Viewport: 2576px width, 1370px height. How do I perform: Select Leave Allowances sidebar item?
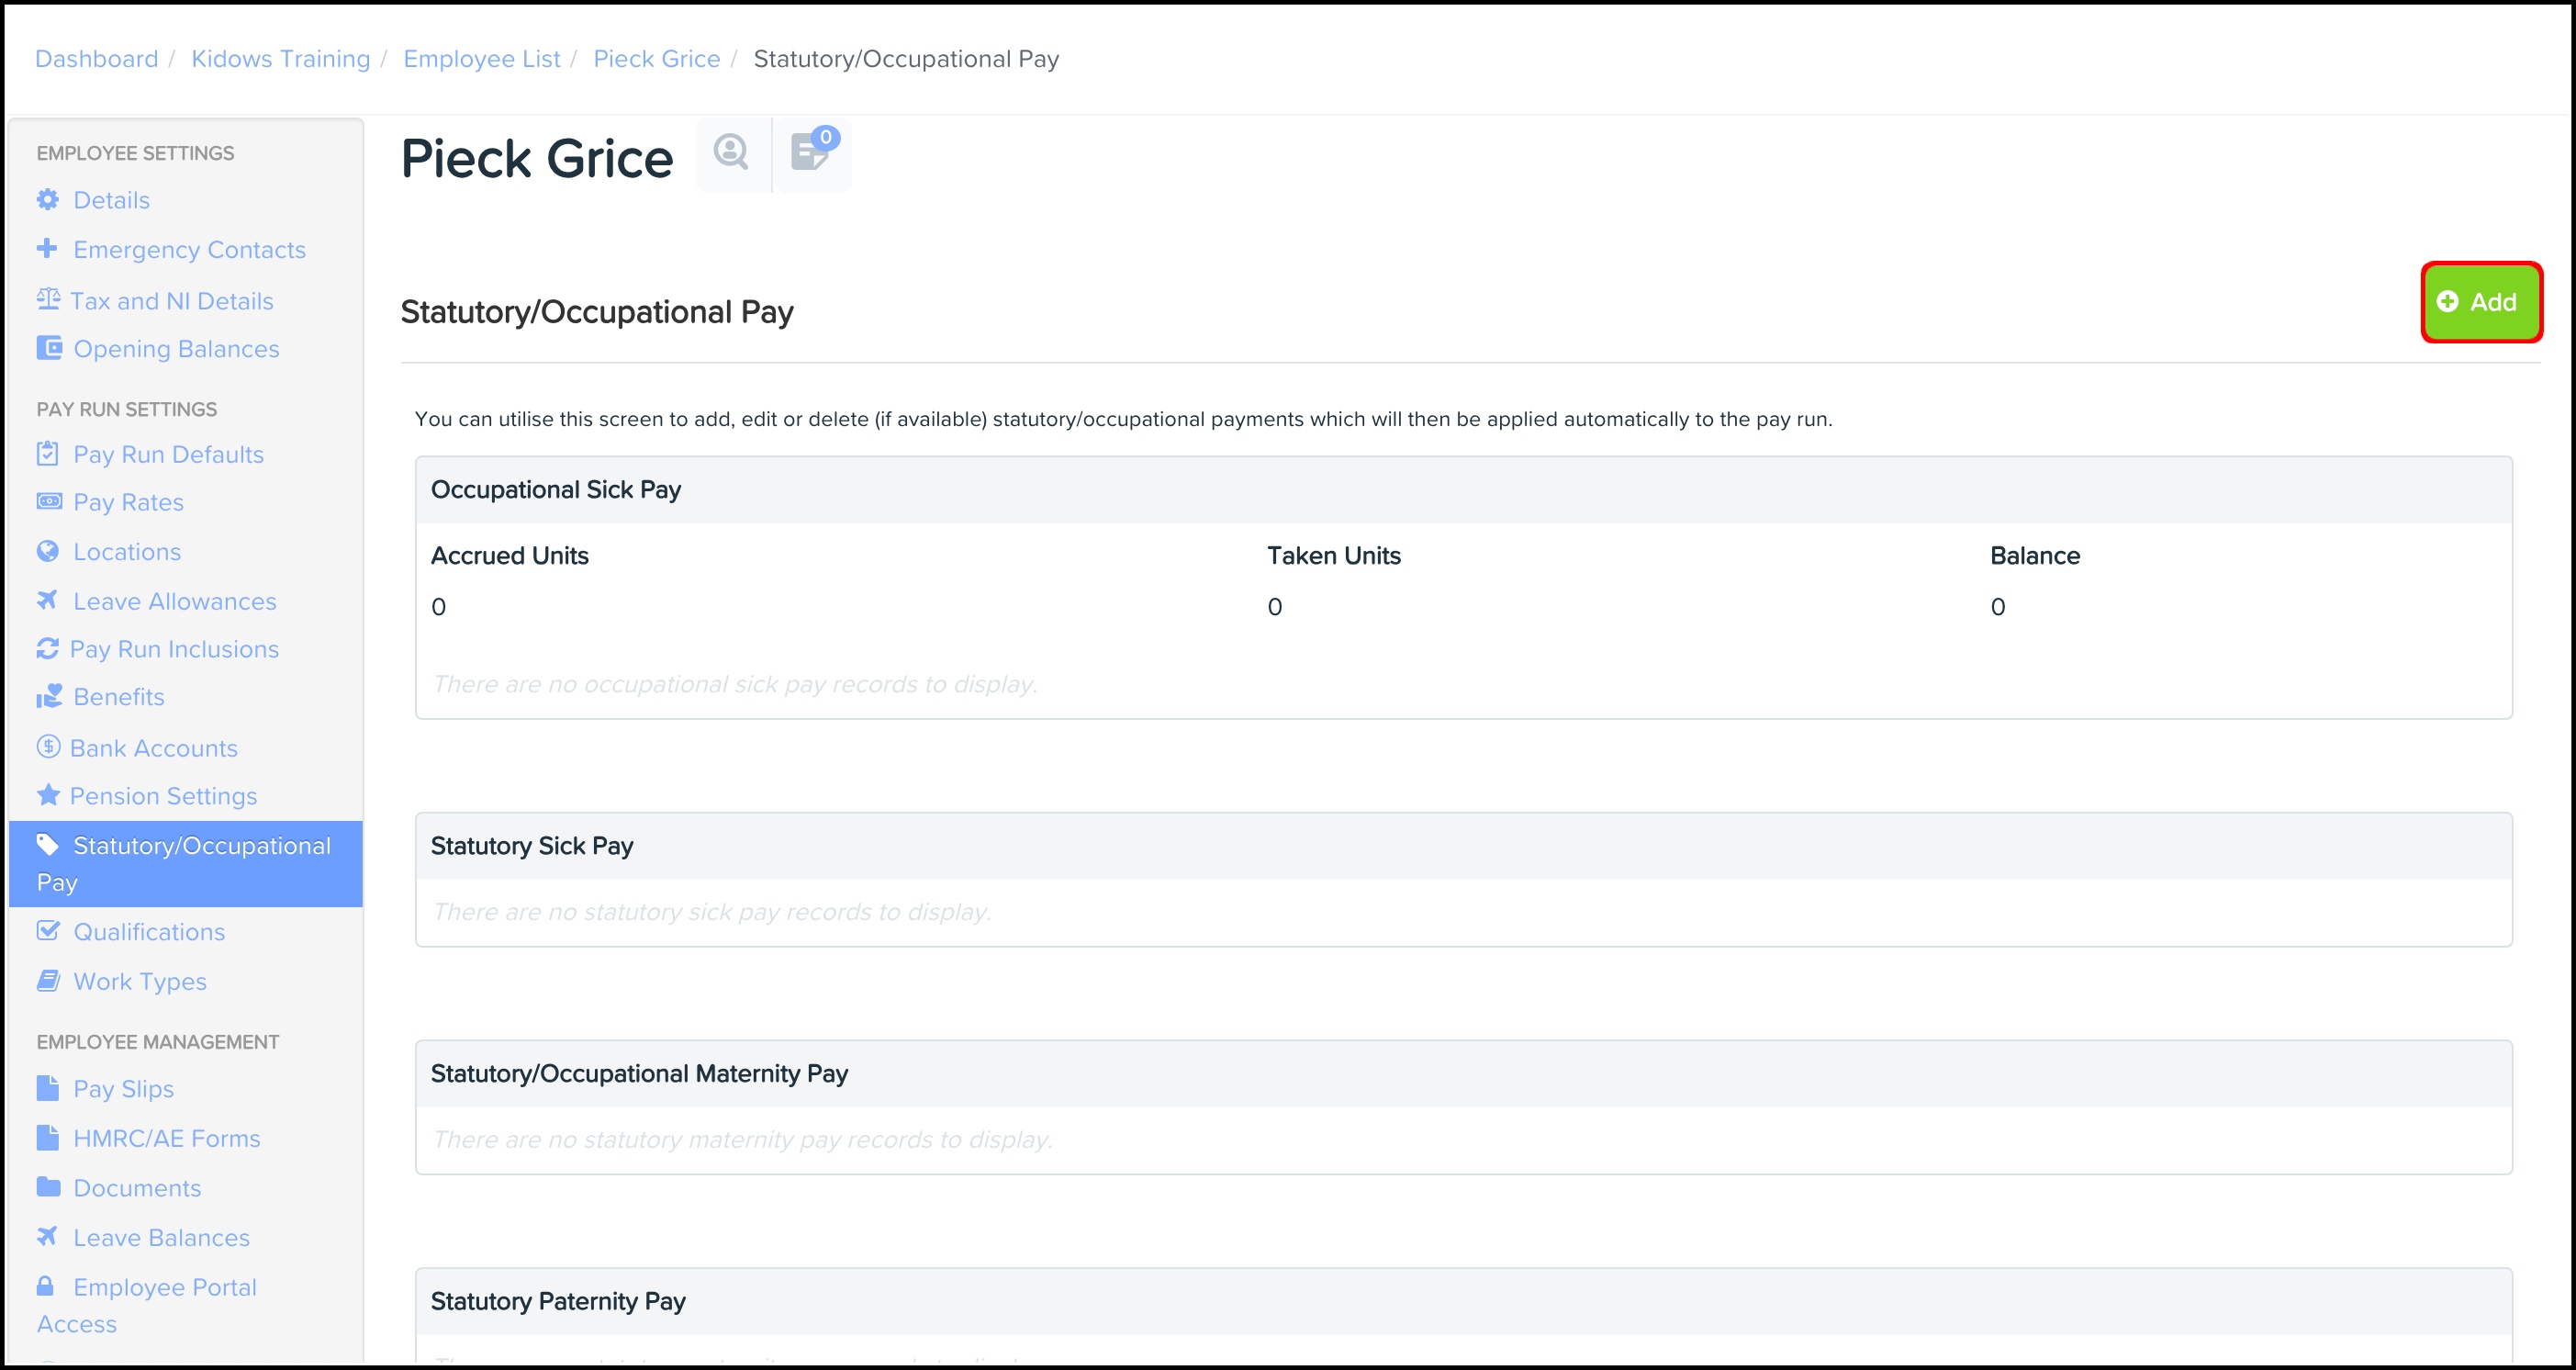(x=174, y=601)
